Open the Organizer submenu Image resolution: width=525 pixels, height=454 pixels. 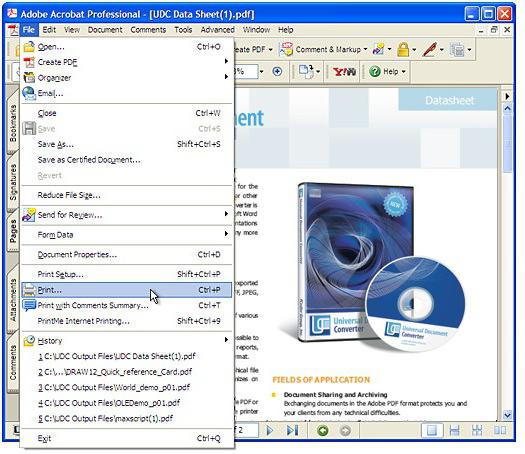point(127,77)
